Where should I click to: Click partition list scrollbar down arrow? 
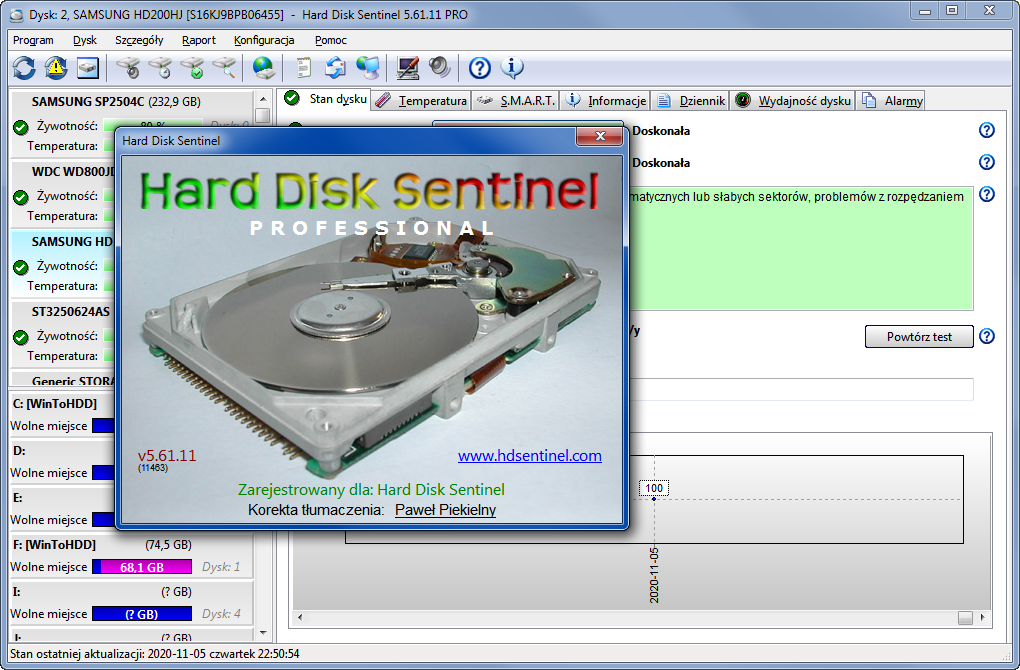(263, 632)
